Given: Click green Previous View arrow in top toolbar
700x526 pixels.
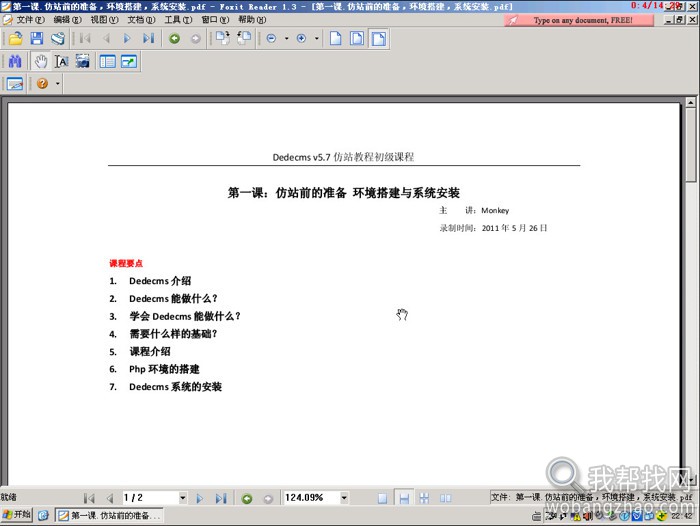Looking at the screenshot, I should (x=175, y=38).
